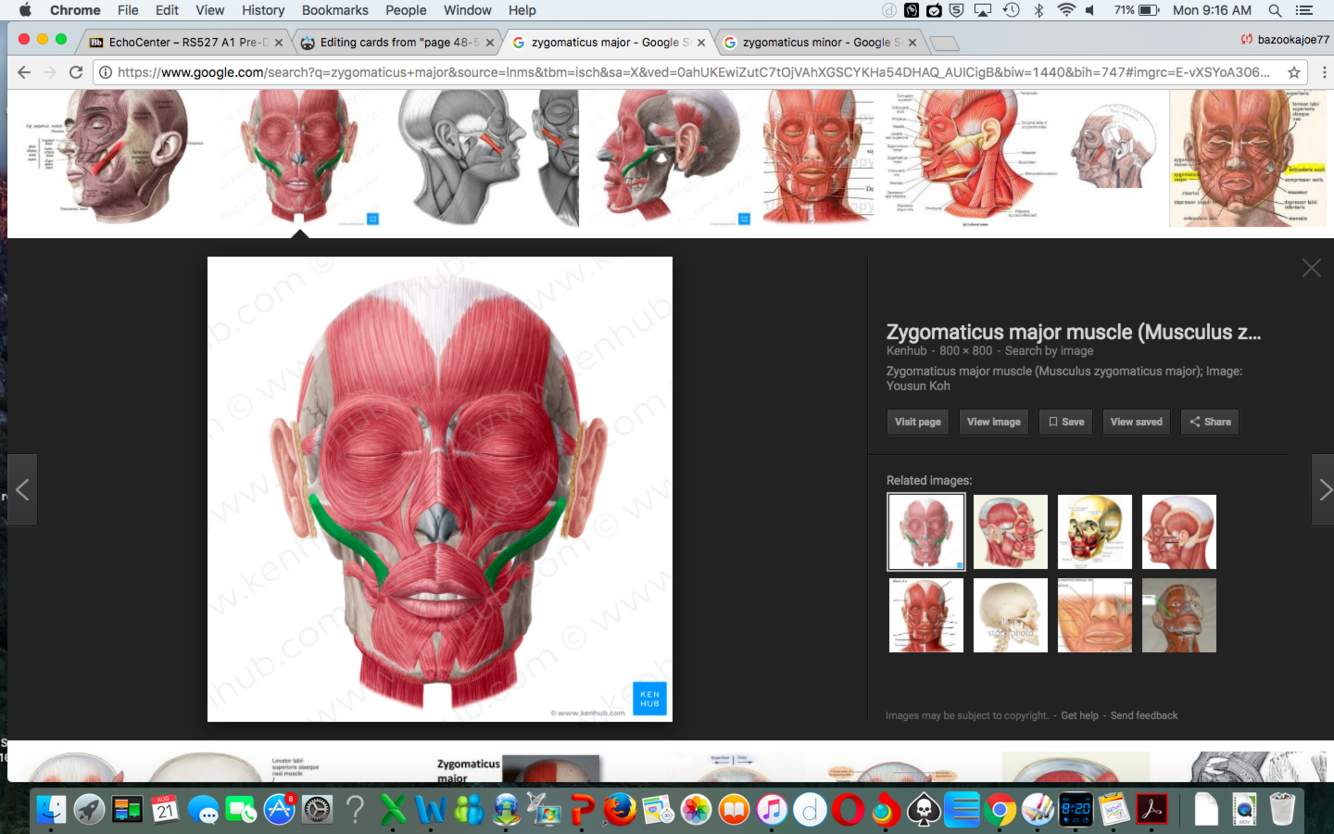Open Time Machine menu bar icon
This screenshot has height=834, width=1334.
point(1011,10)
